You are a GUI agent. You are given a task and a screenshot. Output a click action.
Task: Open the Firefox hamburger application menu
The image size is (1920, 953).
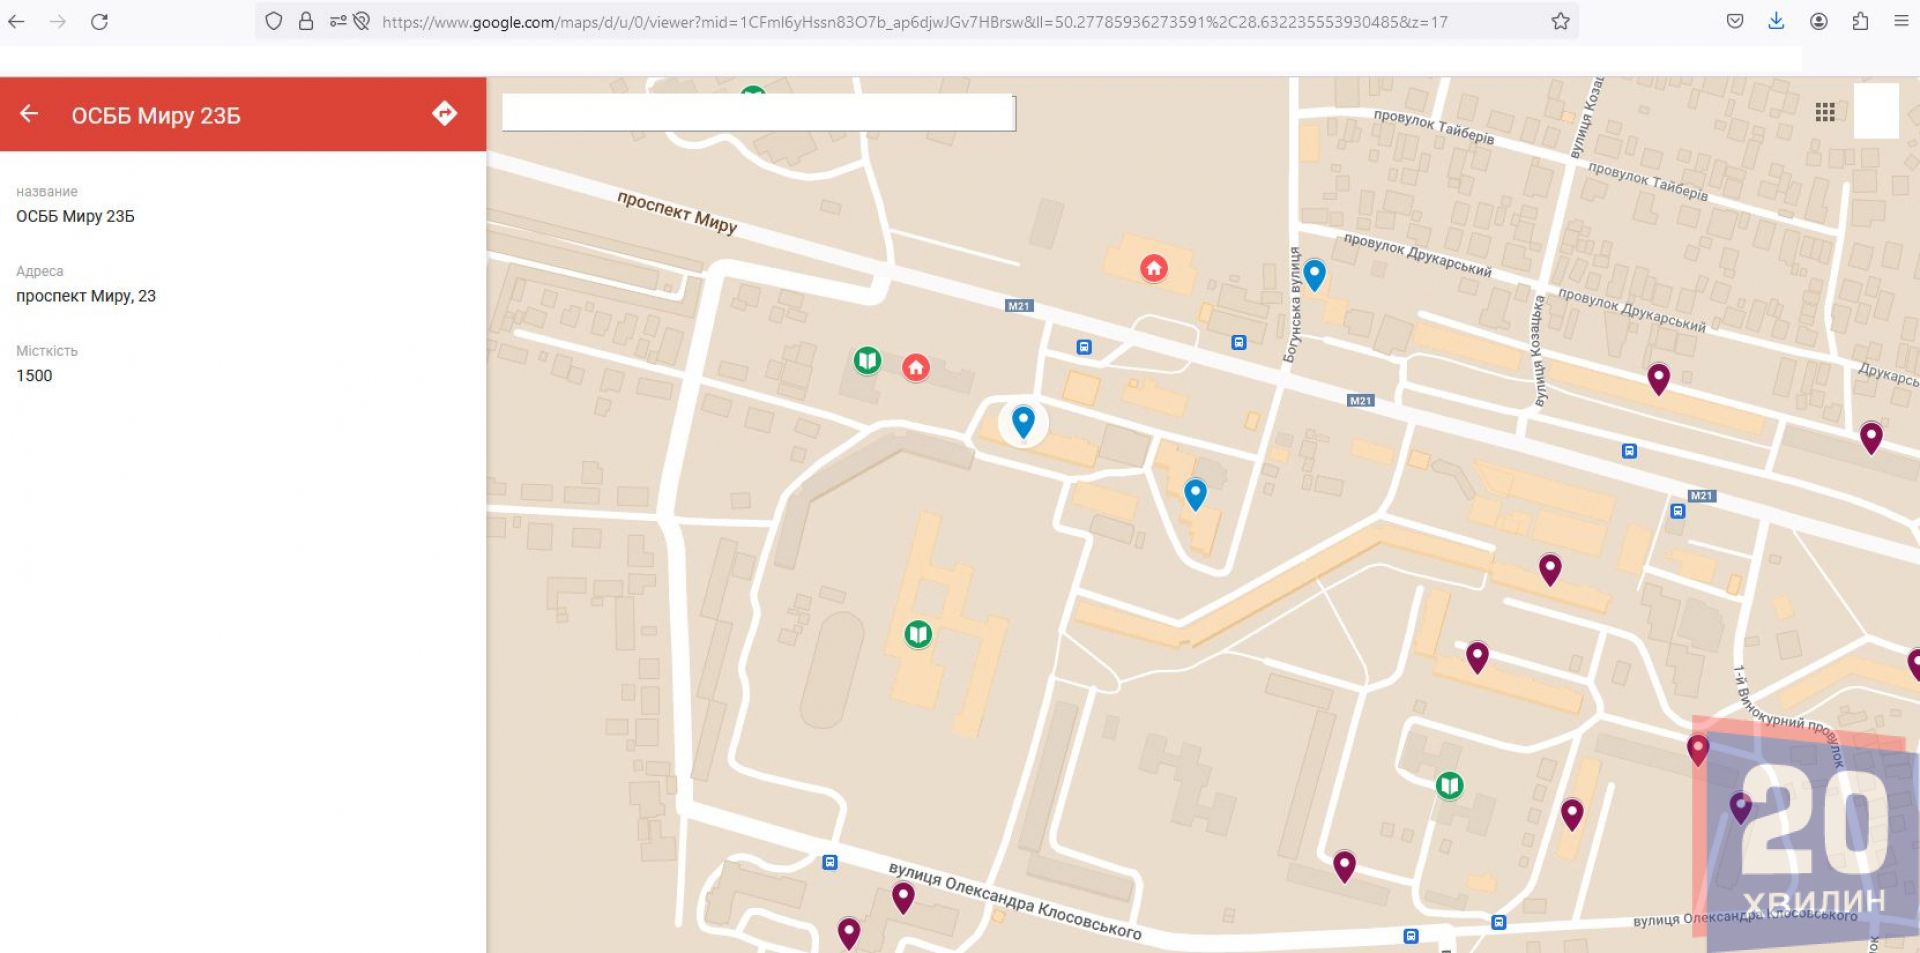click(1901, 22)
